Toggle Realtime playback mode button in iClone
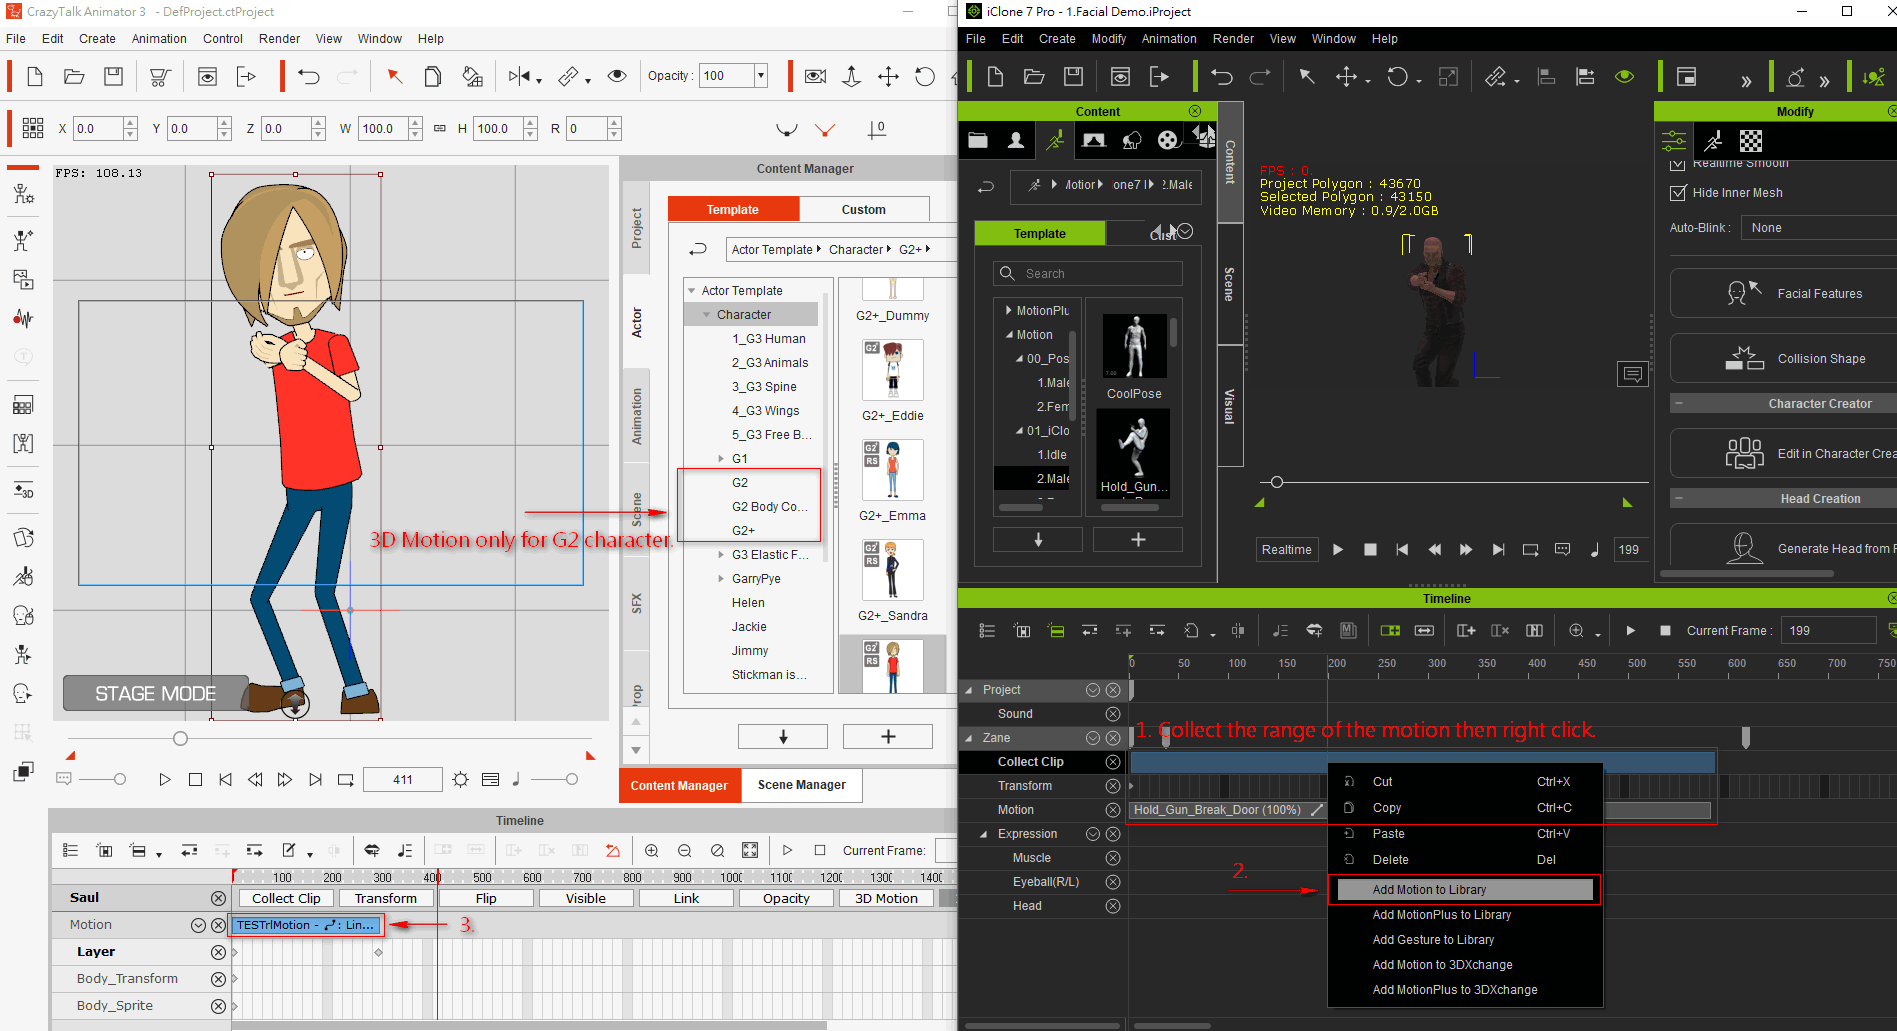 [1286, 549]
